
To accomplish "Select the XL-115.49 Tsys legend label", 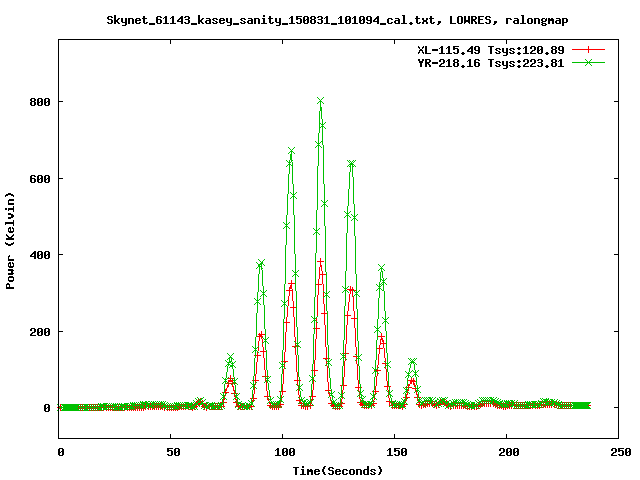I will point(490,49).
